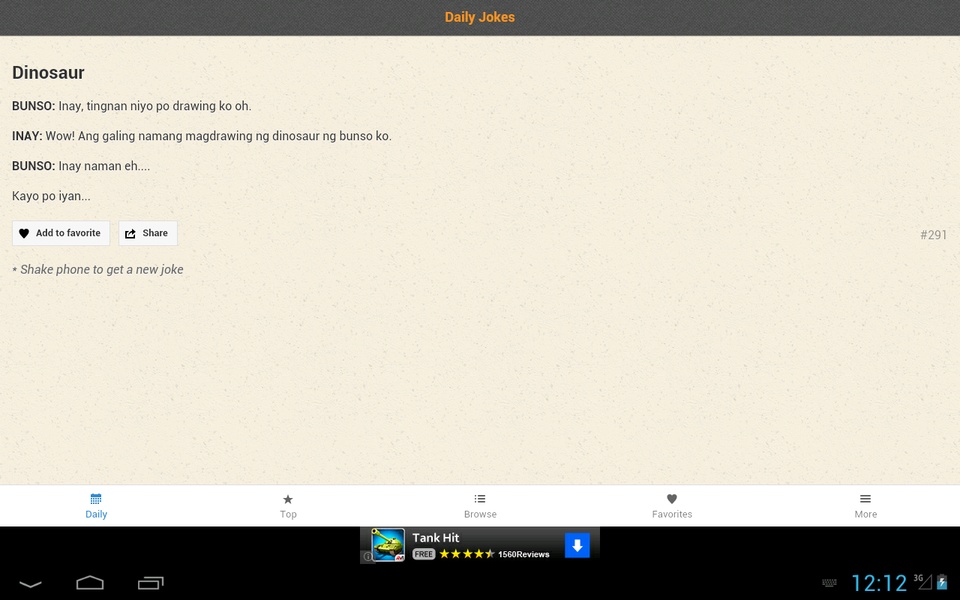Tap joke number #291

[x=933, y=235]
